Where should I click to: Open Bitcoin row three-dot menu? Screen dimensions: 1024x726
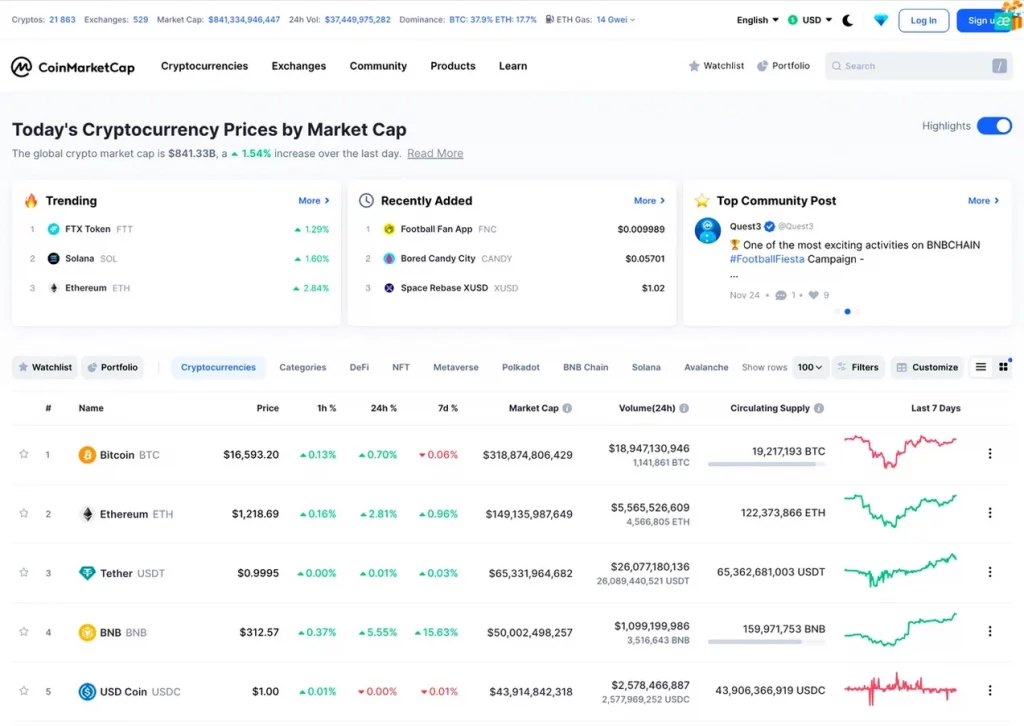coord(990,454)
